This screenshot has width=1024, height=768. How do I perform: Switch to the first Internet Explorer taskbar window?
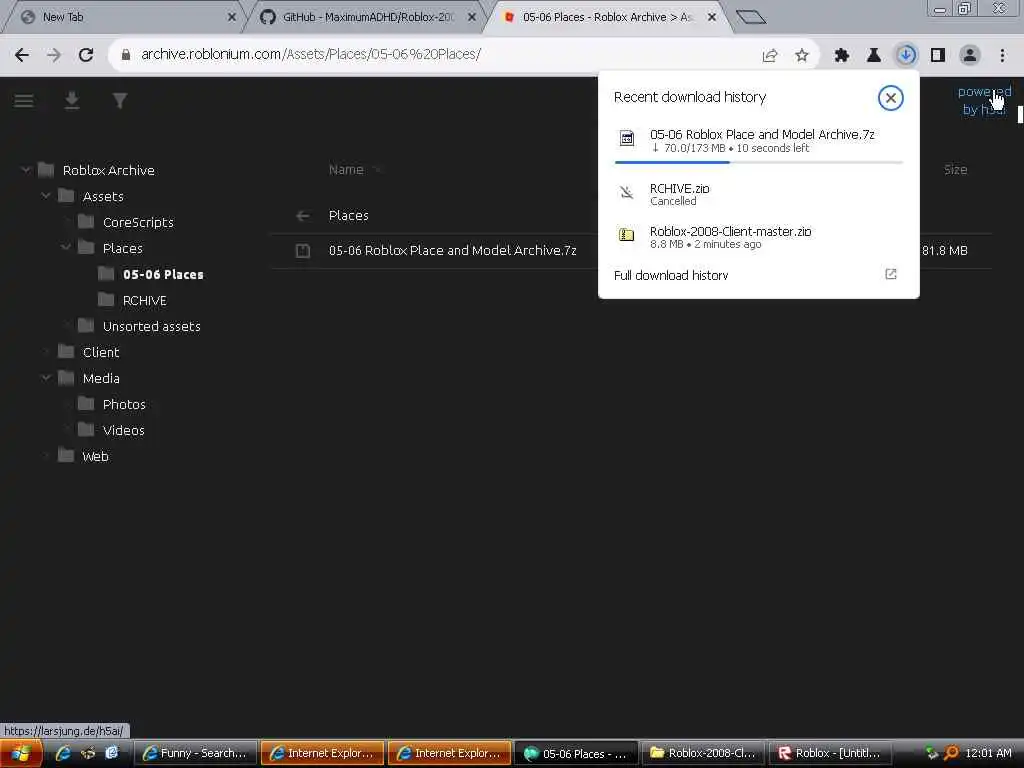pyautogui.click(x=322, y=753)
